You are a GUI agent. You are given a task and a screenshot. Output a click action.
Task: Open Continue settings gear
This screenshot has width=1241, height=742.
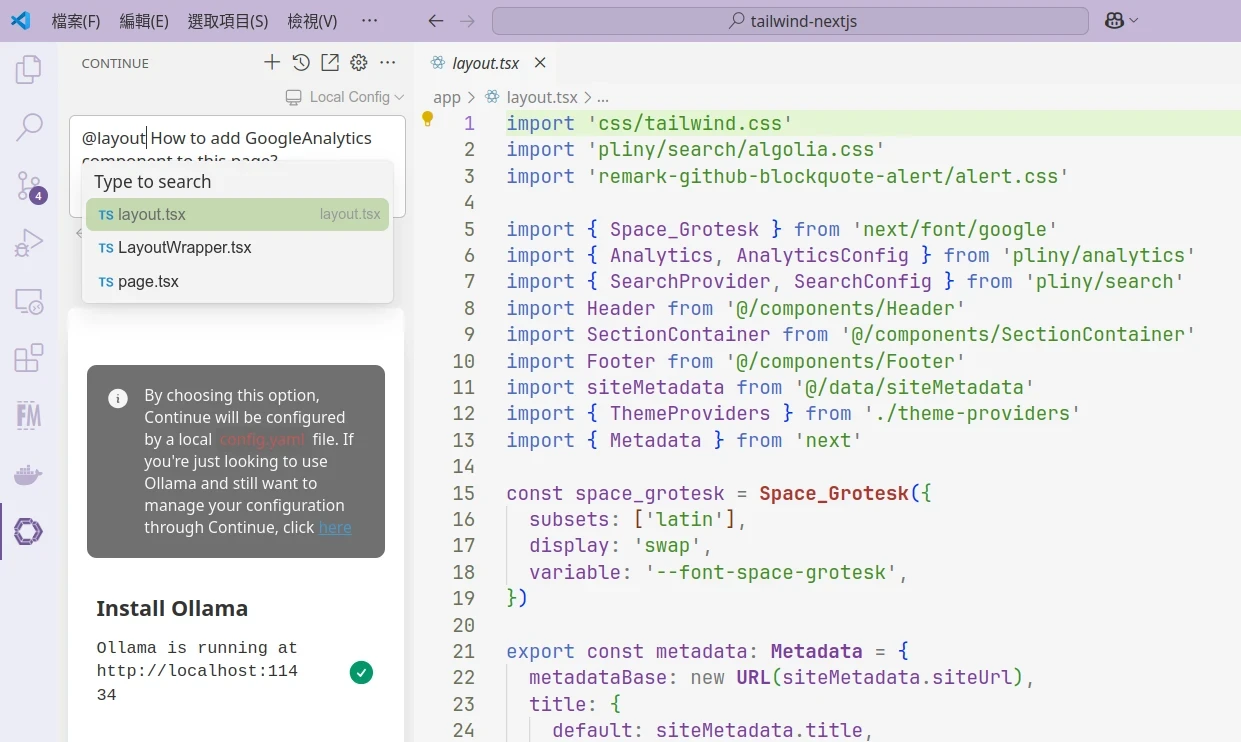[x=359, y=63]
